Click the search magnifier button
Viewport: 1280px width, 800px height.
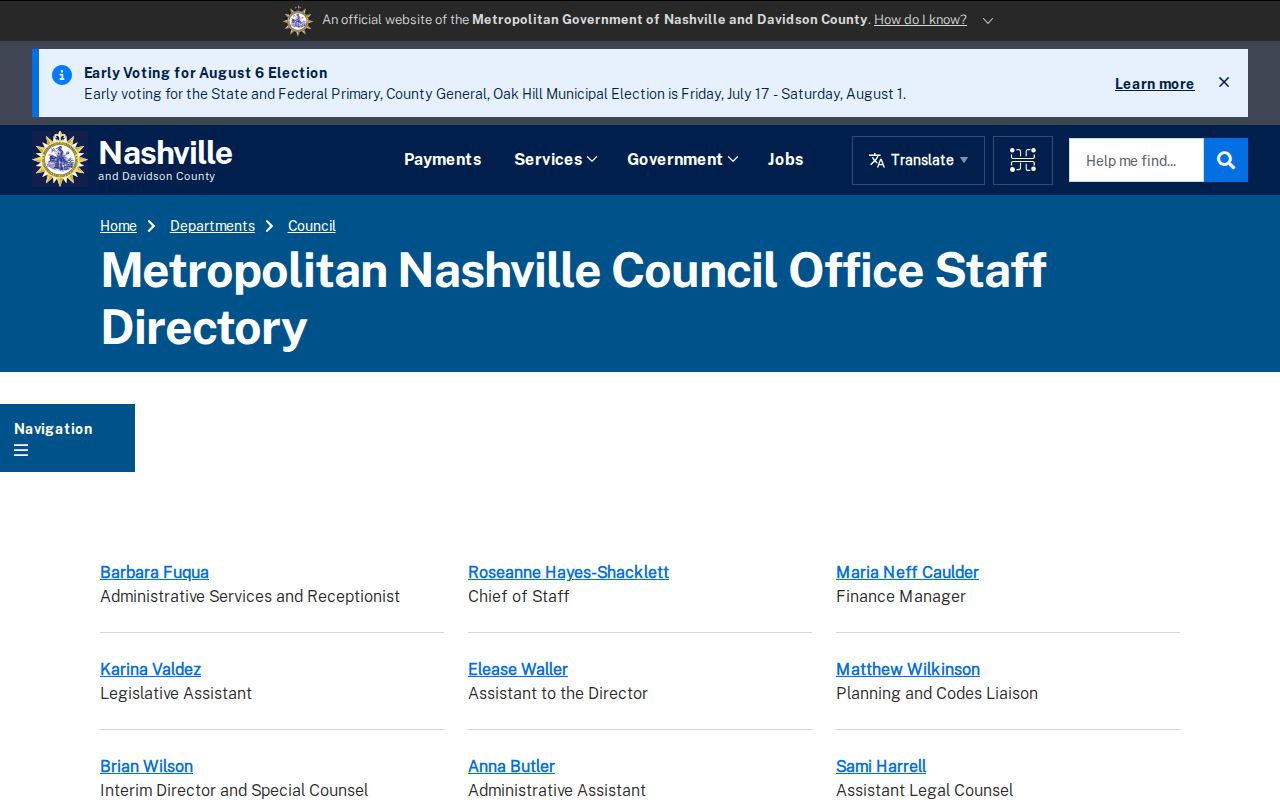coord(1226,160)
